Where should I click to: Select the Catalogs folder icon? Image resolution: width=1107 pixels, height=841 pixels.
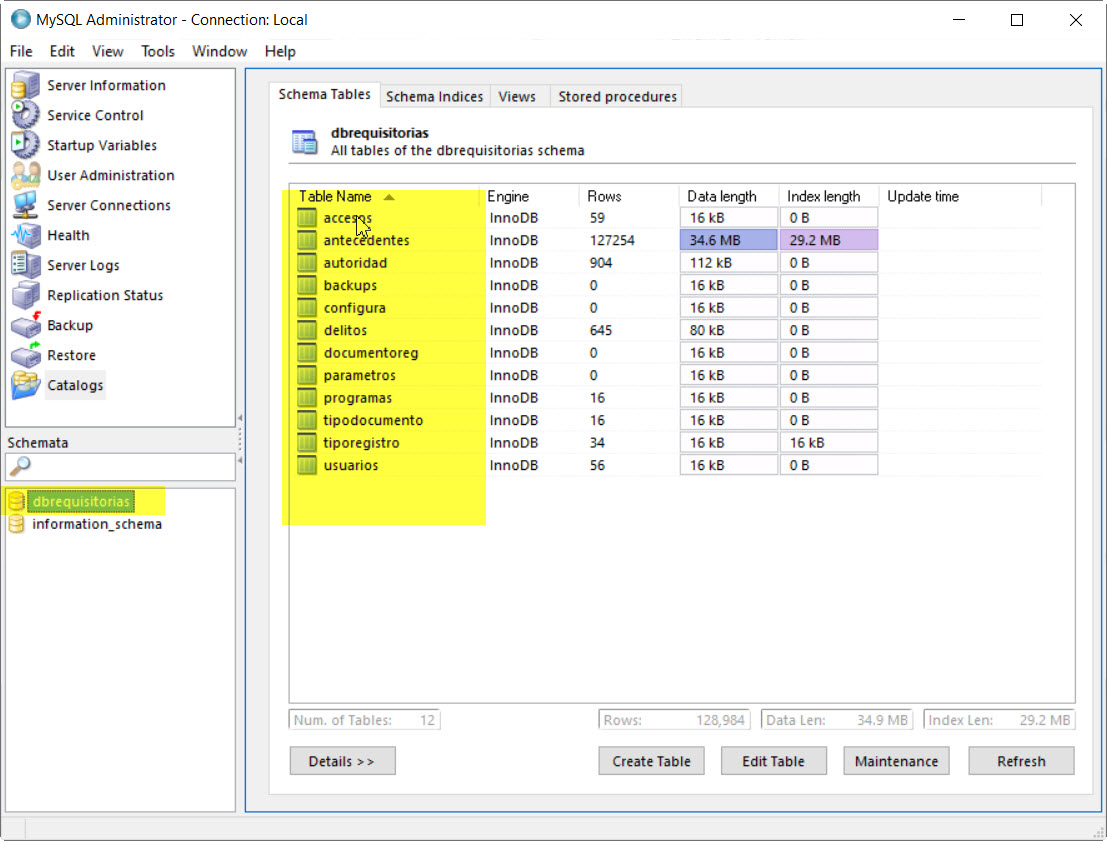tap(25, 386)
